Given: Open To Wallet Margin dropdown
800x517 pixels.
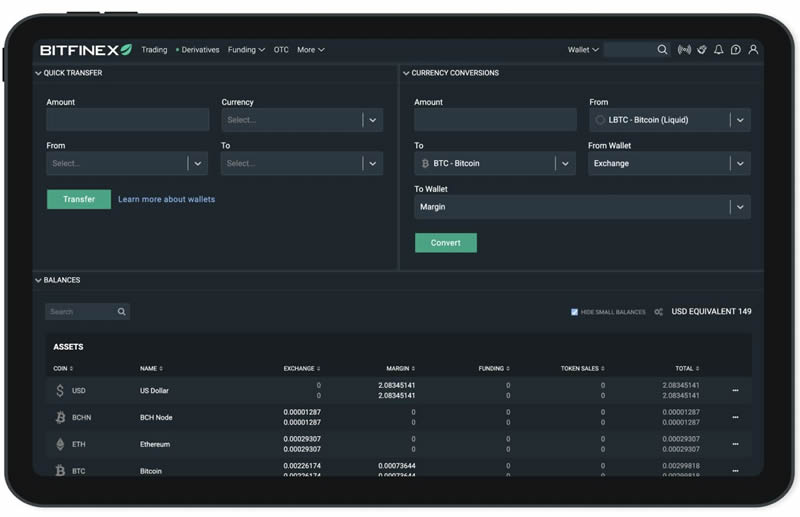Looking at the screenshot, I should [582, 207].
